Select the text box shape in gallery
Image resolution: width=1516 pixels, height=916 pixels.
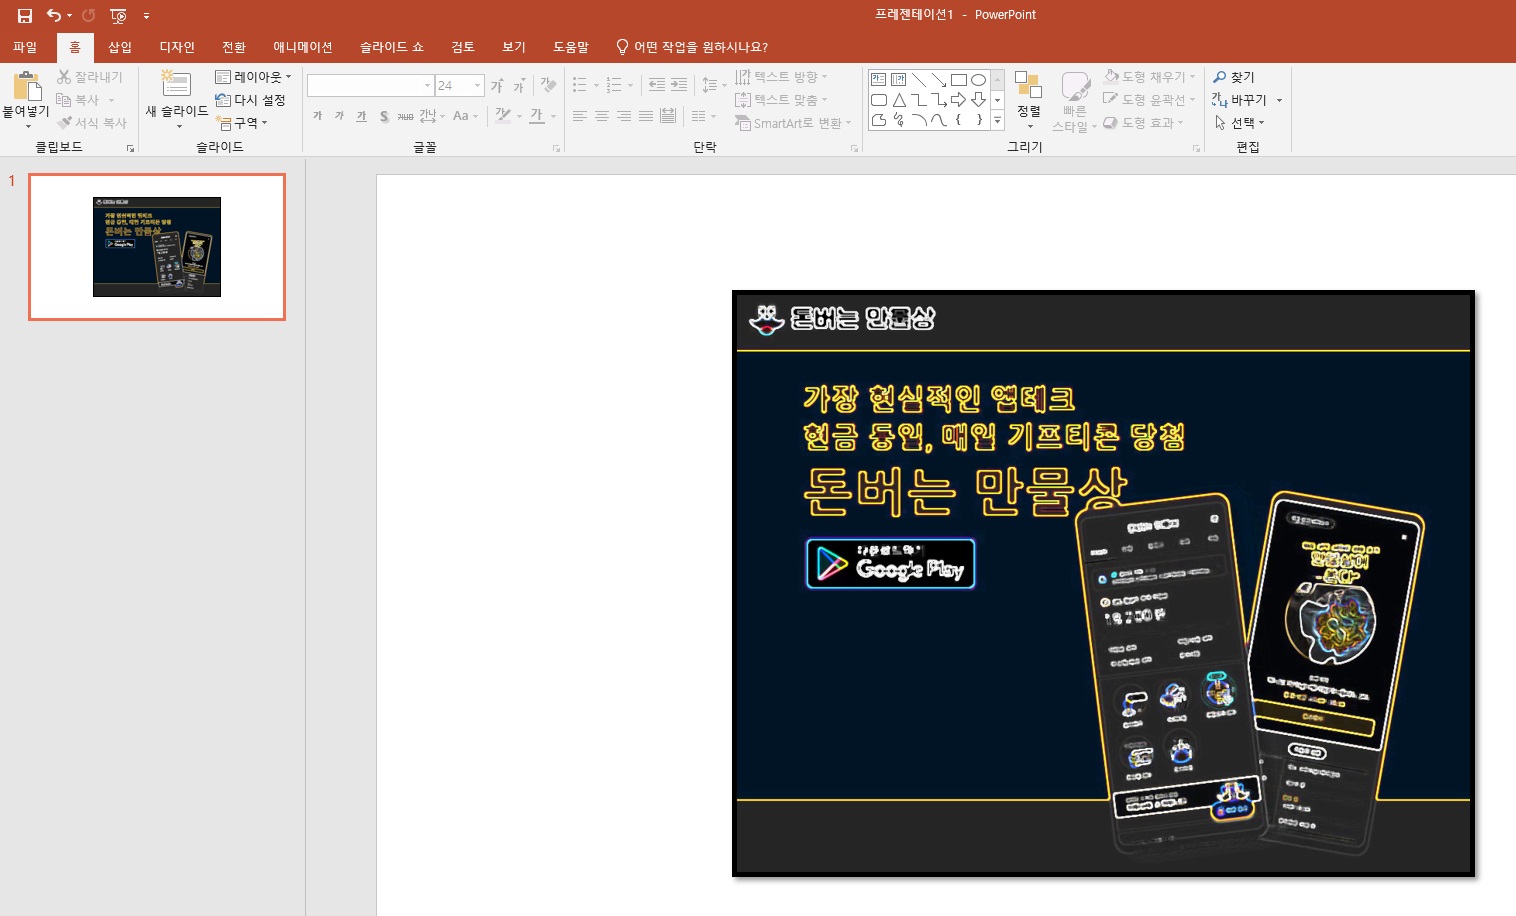(878, 80)
